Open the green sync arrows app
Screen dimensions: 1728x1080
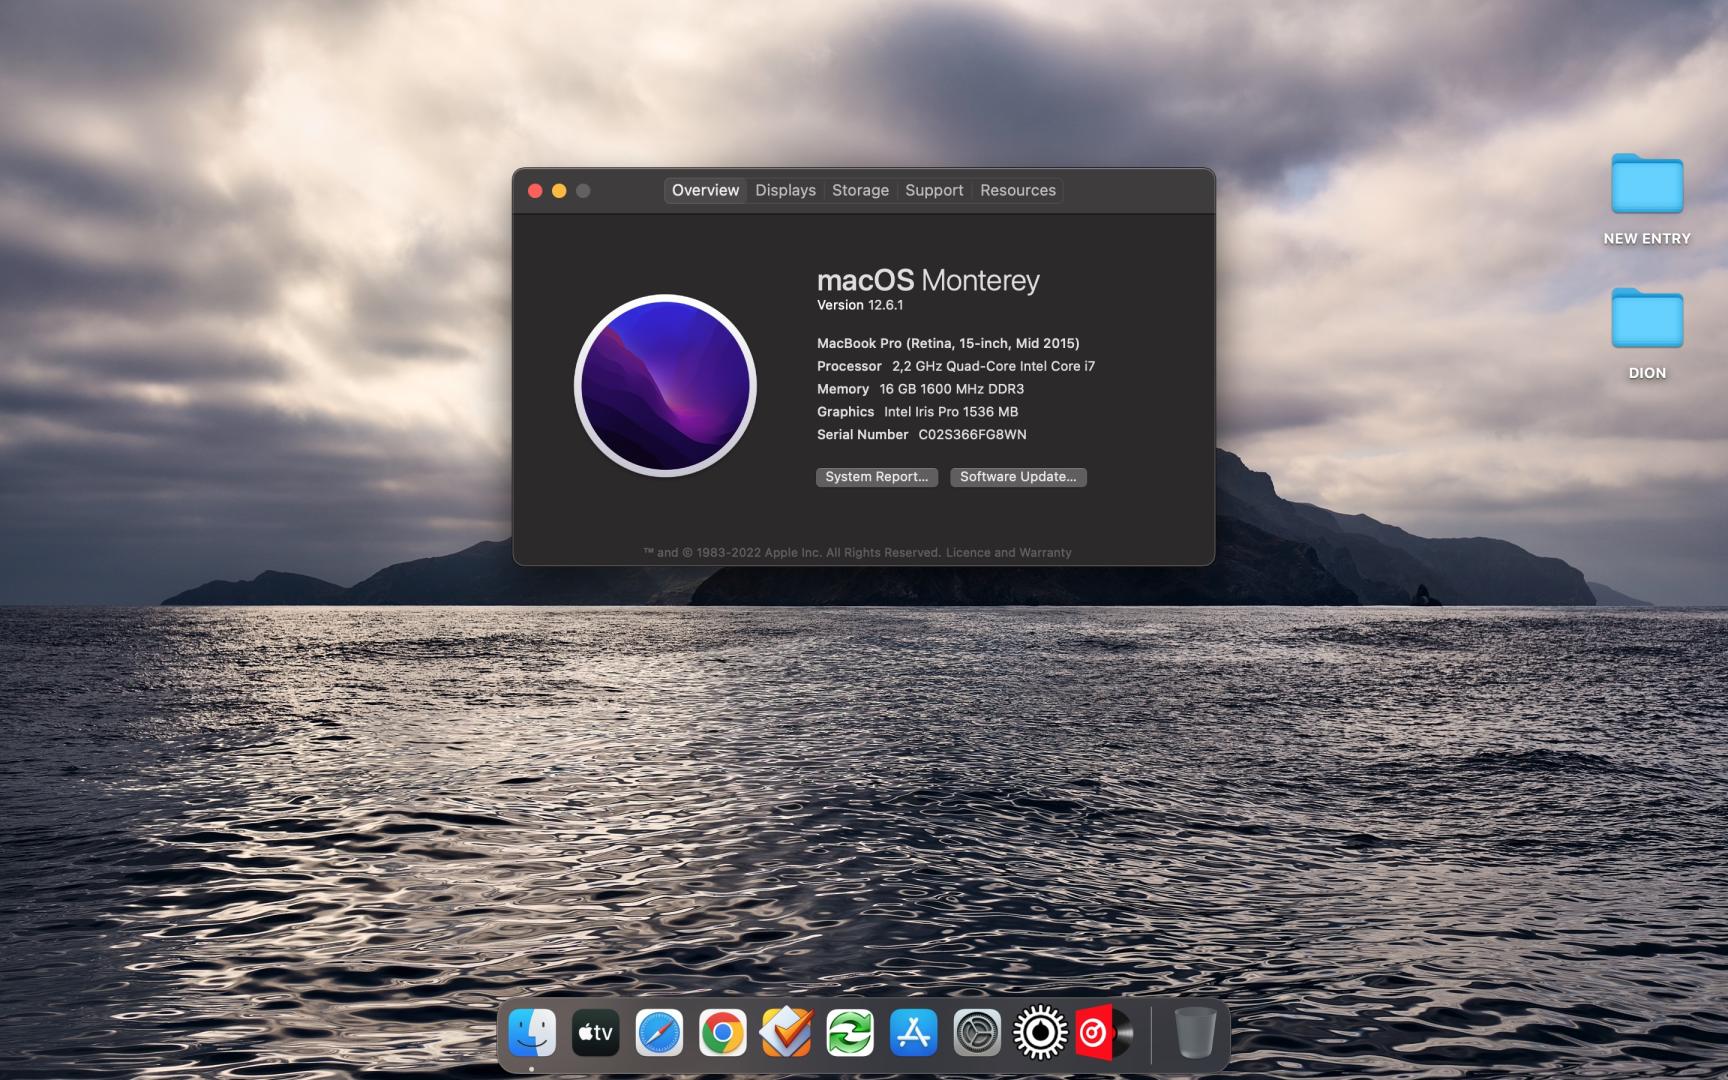850,1033
